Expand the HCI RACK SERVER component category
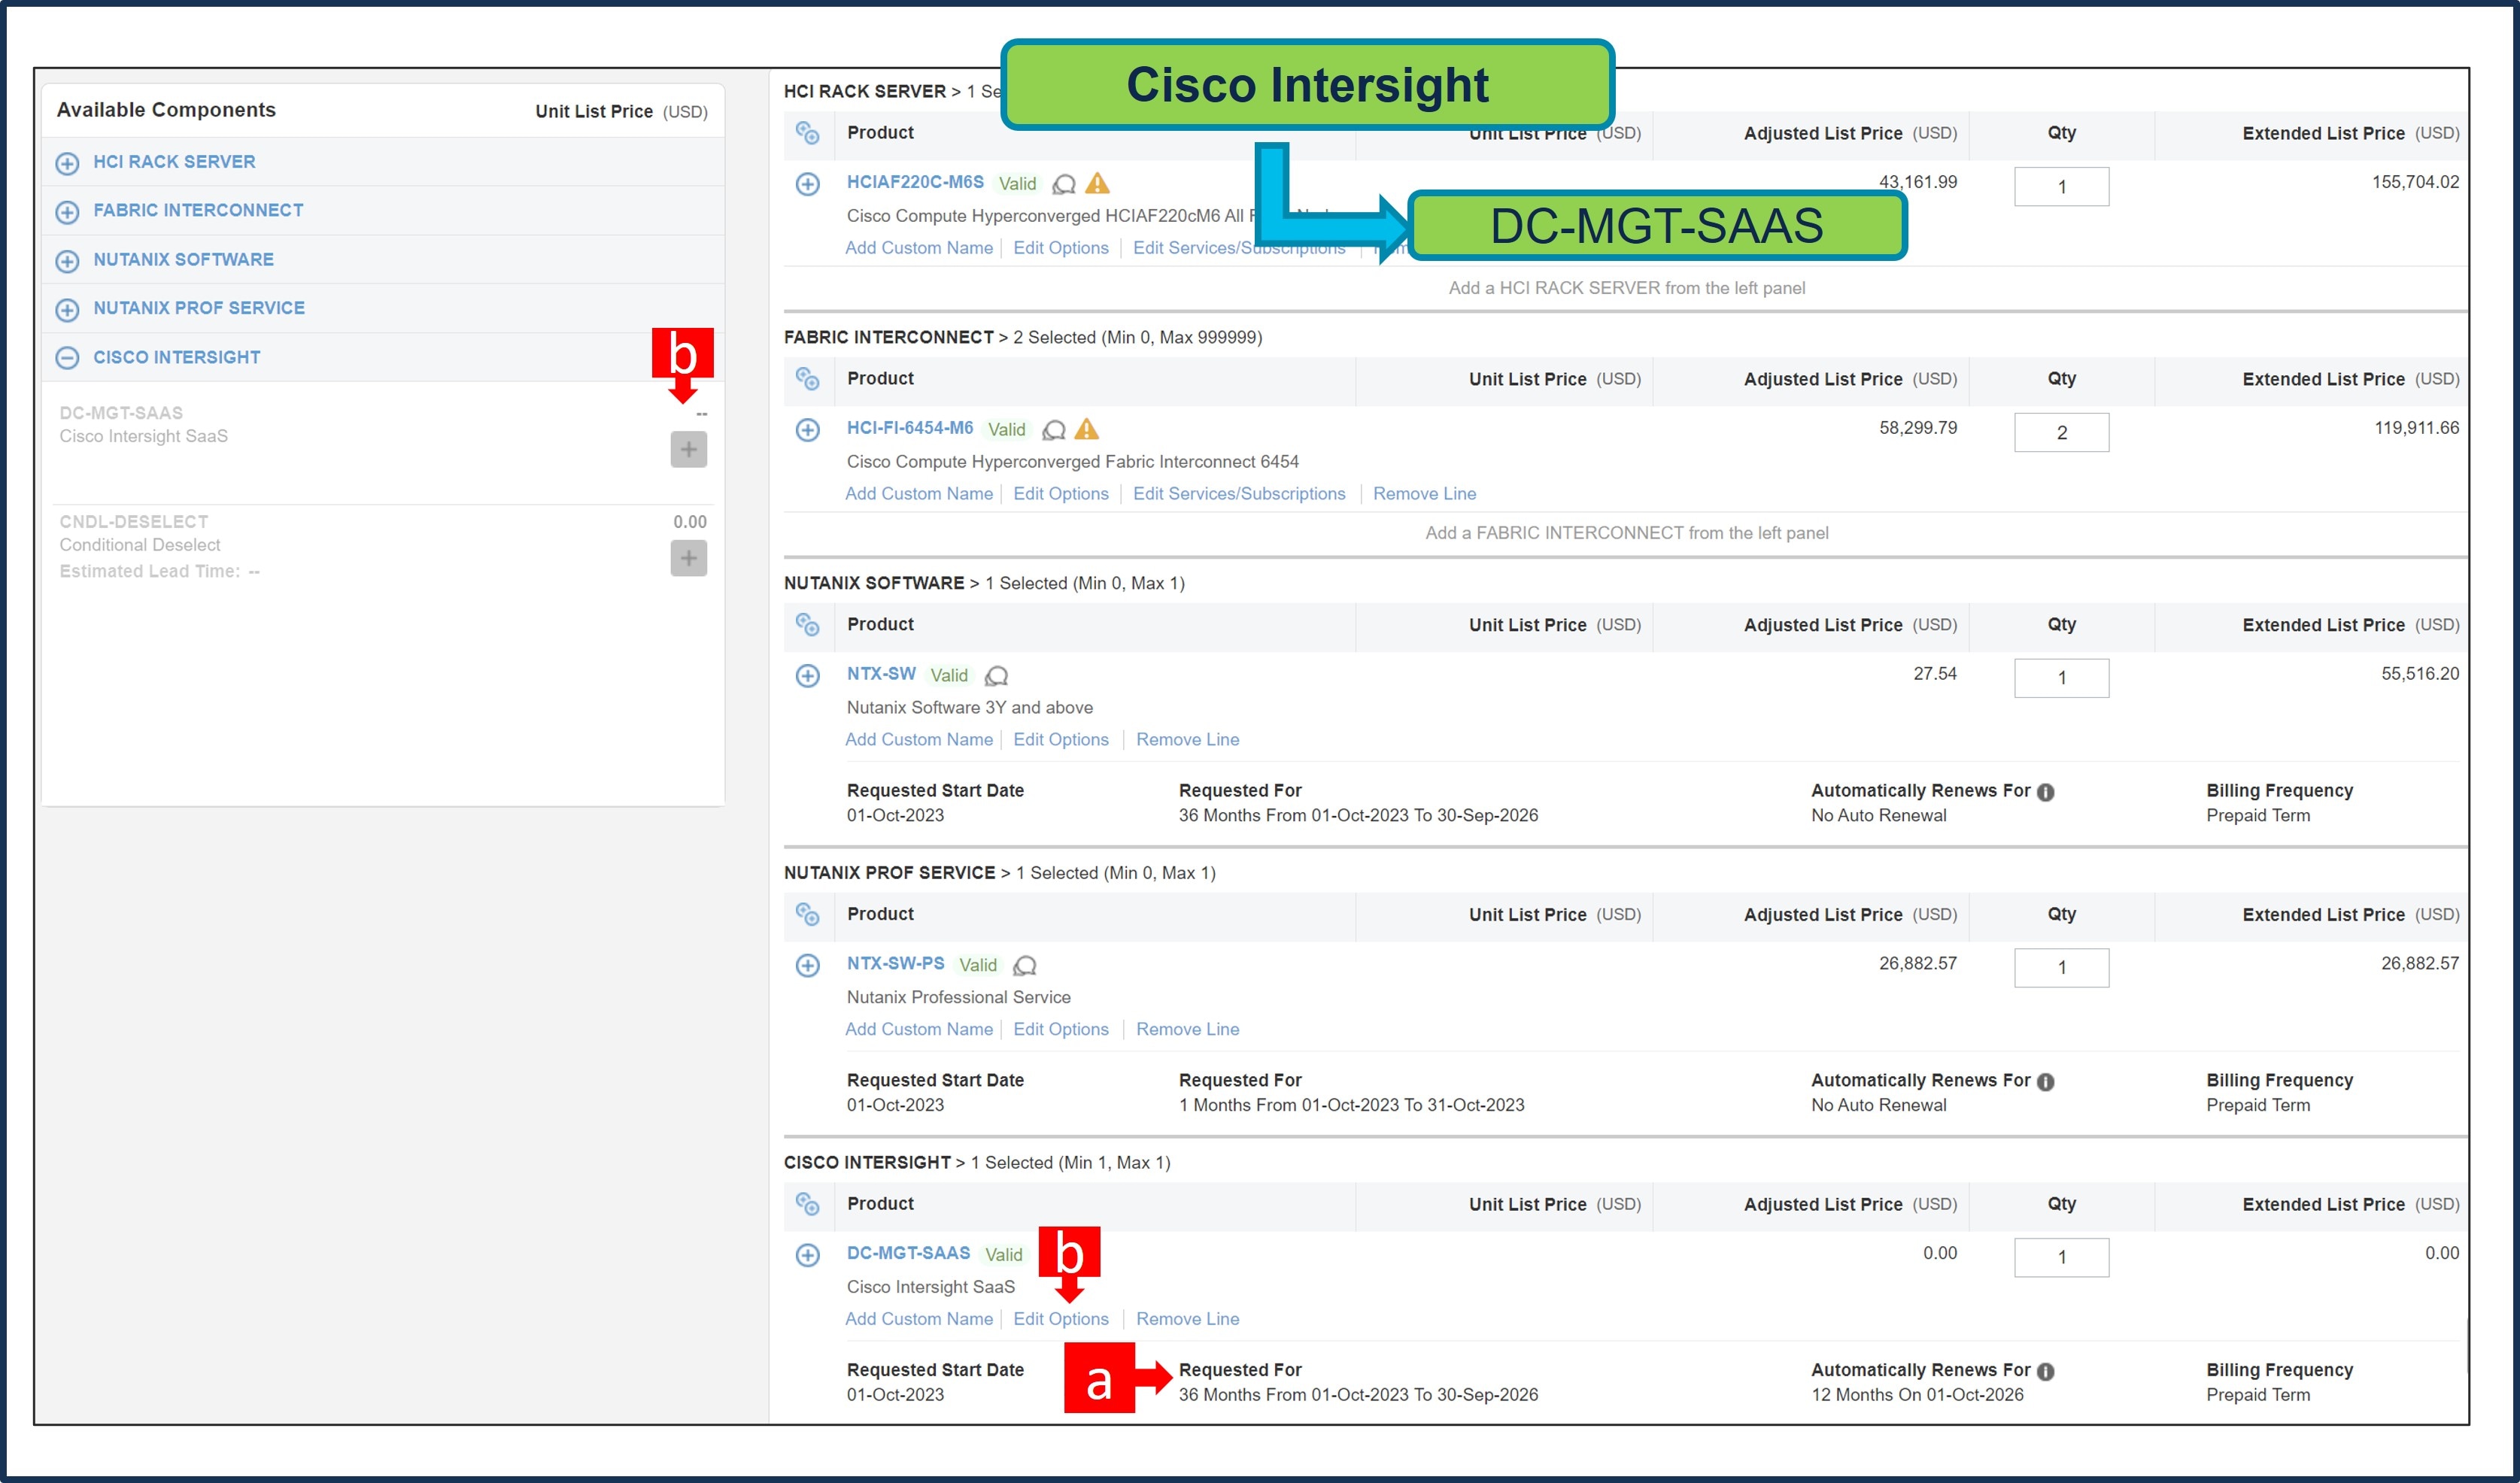The image size is (2520, 1483). click(67, 163)
